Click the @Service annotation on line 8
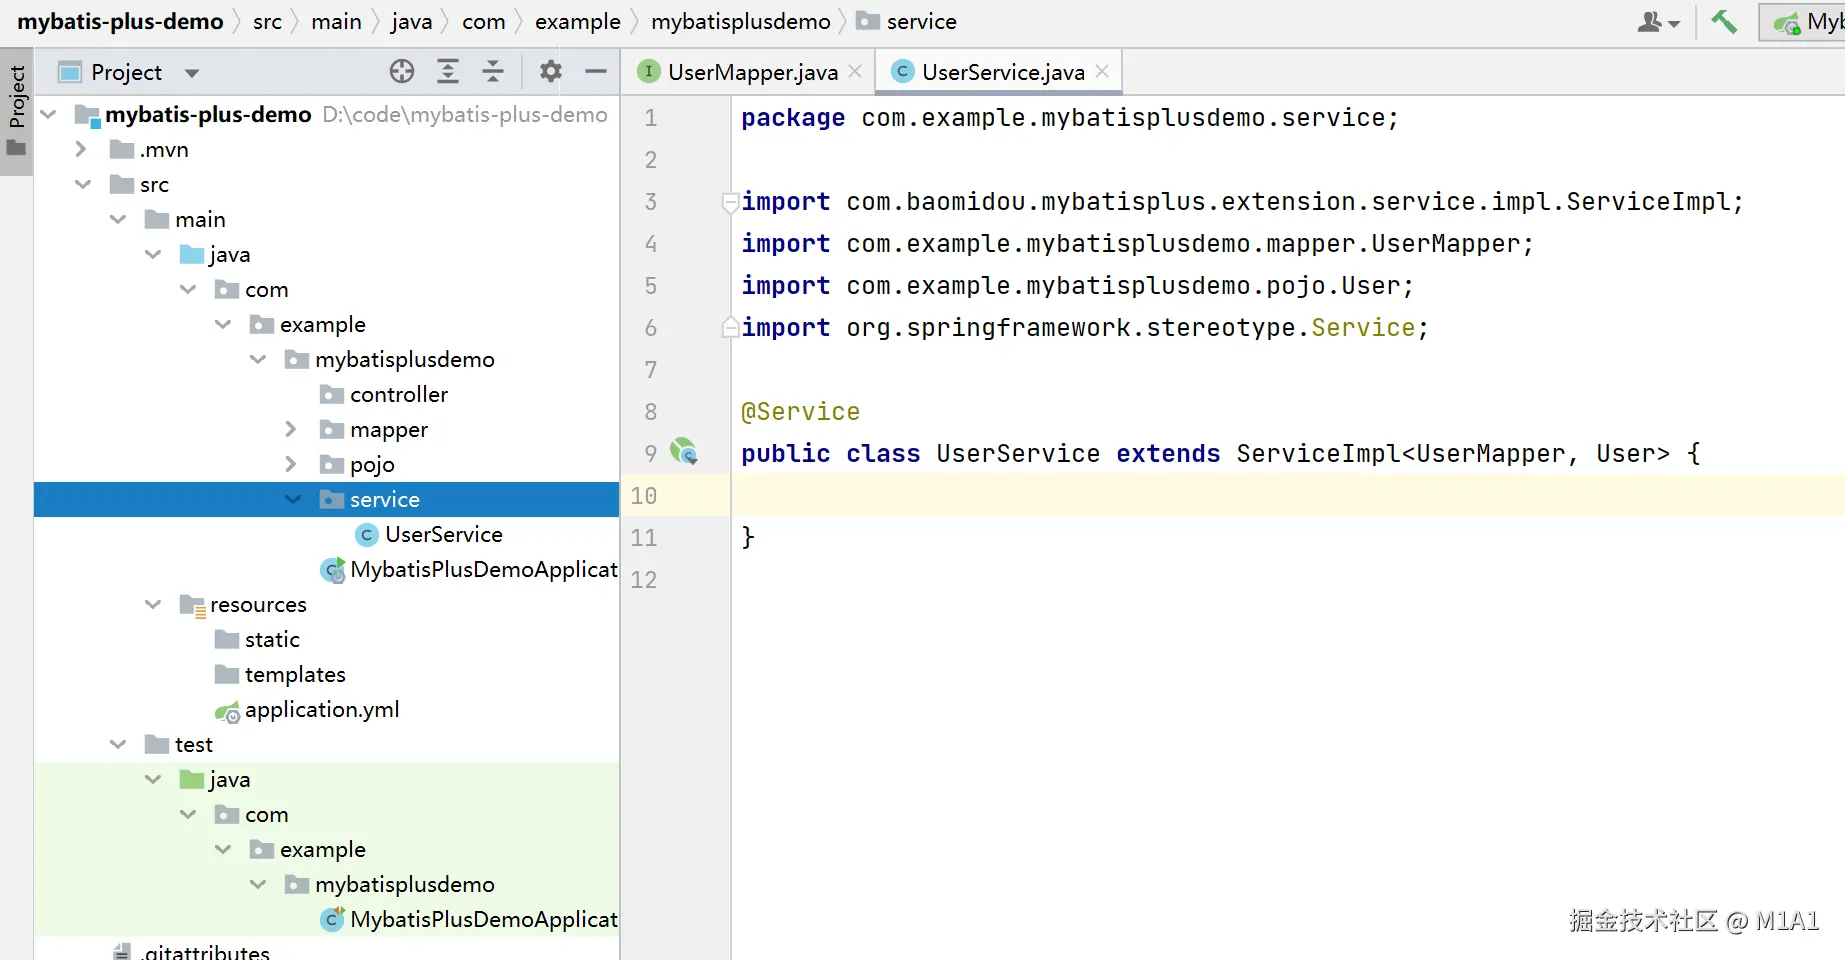Viewport: 1845px width, 960px height. (800, 411)
